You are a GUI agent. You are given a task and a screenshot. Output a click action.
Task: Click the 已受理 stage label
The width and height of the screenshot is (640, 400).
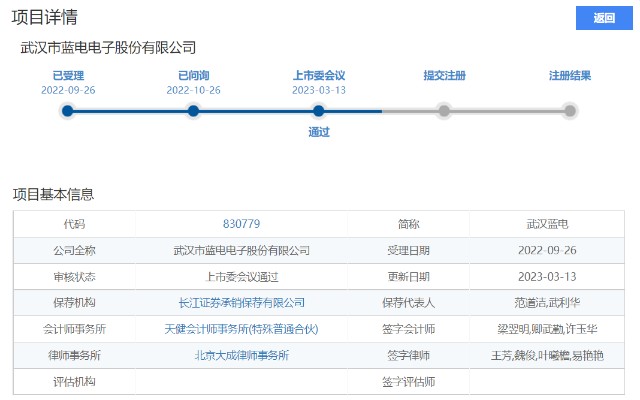tap(68, 76)
